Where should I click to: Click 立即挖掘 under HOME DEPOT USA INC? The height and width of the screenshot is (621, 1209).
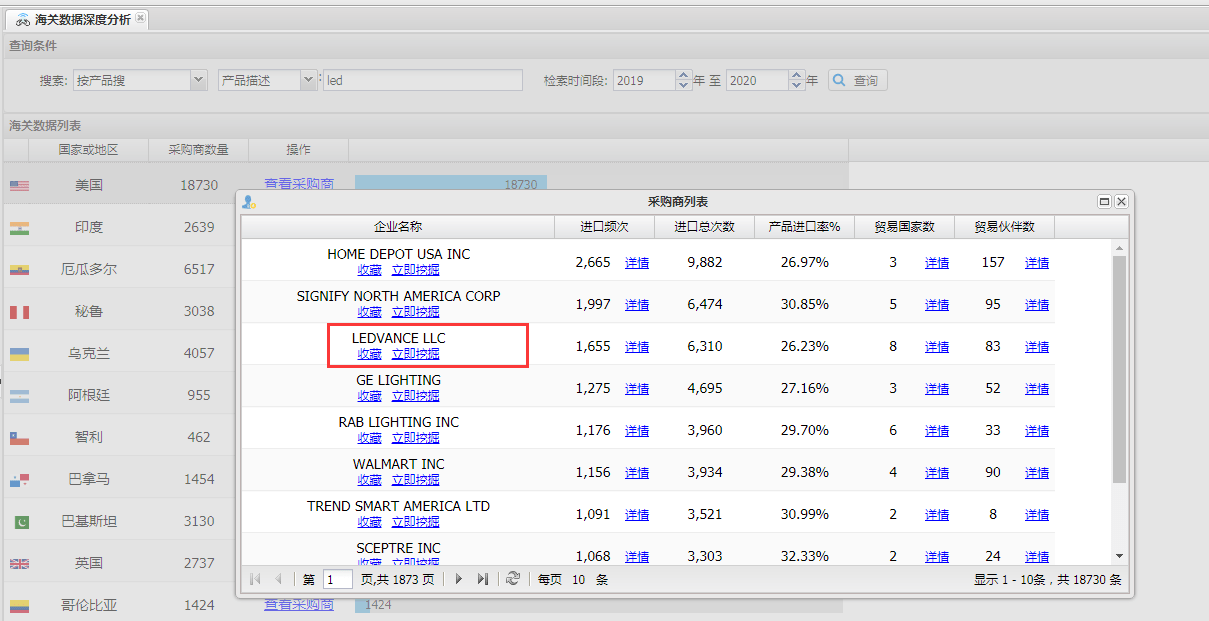[x=415, y=269]
